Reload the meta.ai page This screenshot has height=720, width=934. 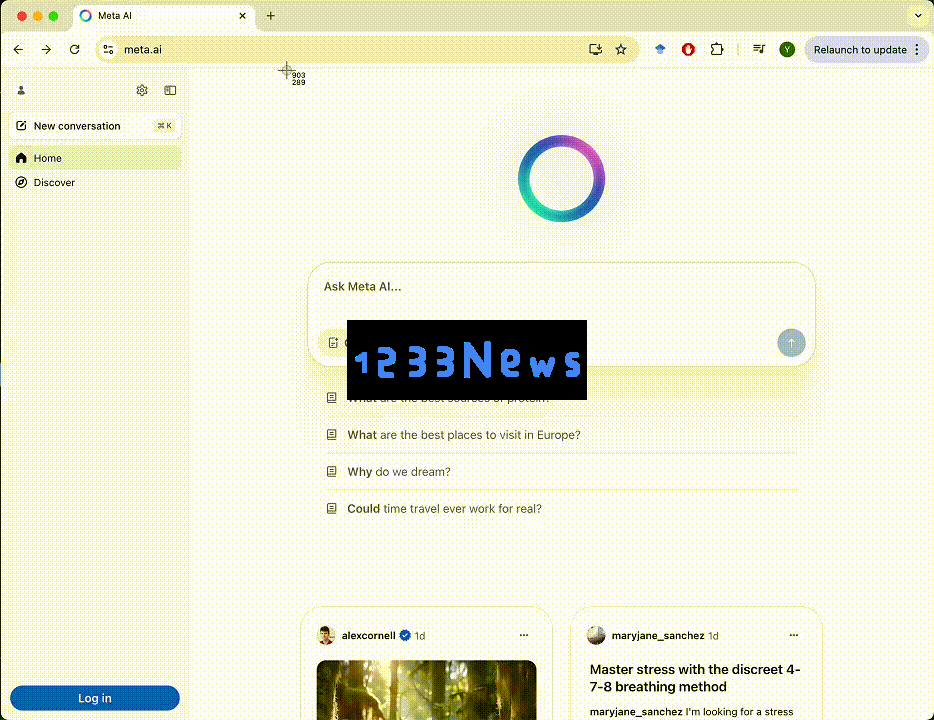[74, 49]
